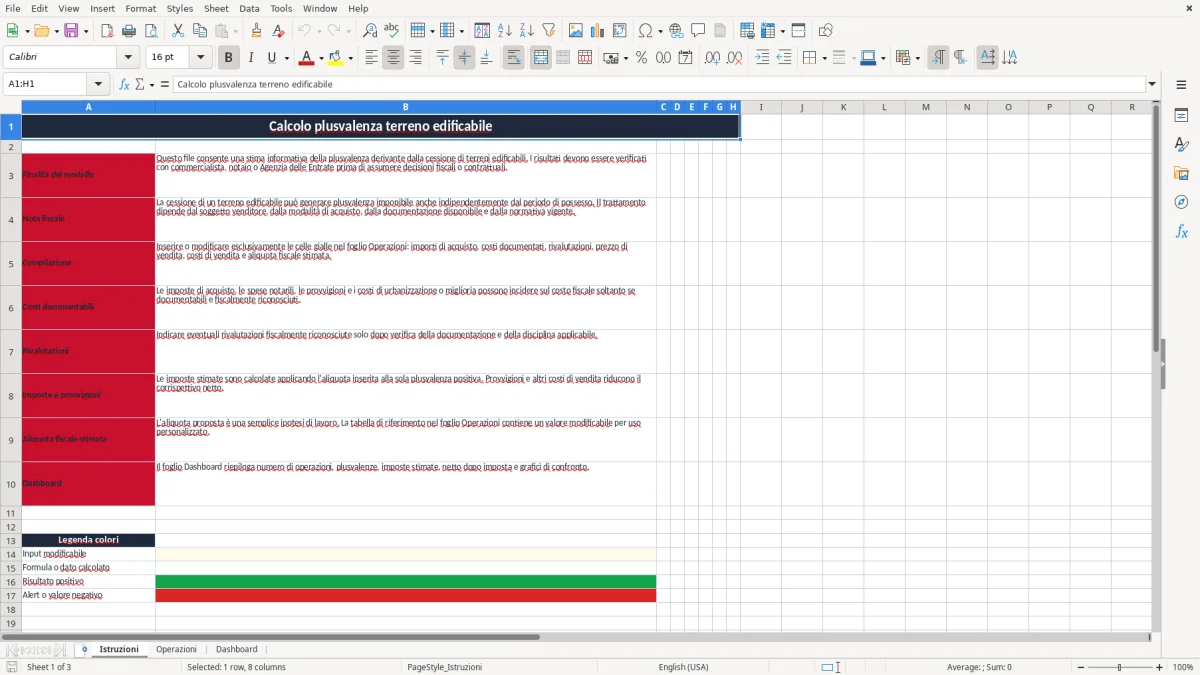Format as percent
This screenshot has height=675, width=1200.
[641, 58]
